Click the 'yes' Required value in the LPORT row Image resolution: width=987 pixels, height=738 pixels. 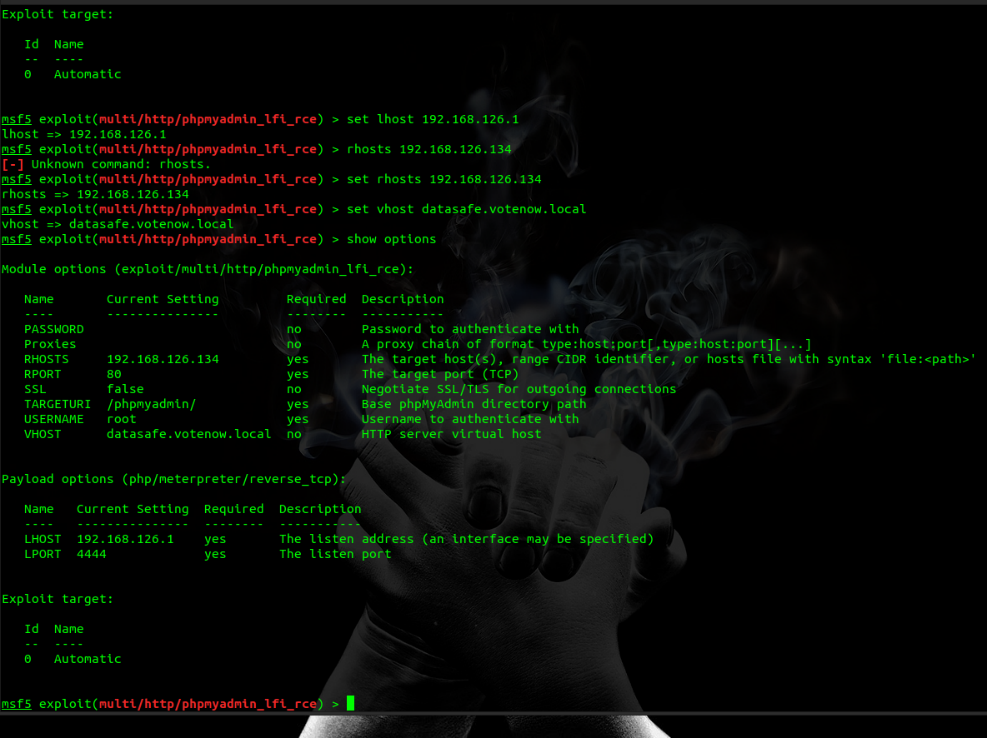click(215, 554)
